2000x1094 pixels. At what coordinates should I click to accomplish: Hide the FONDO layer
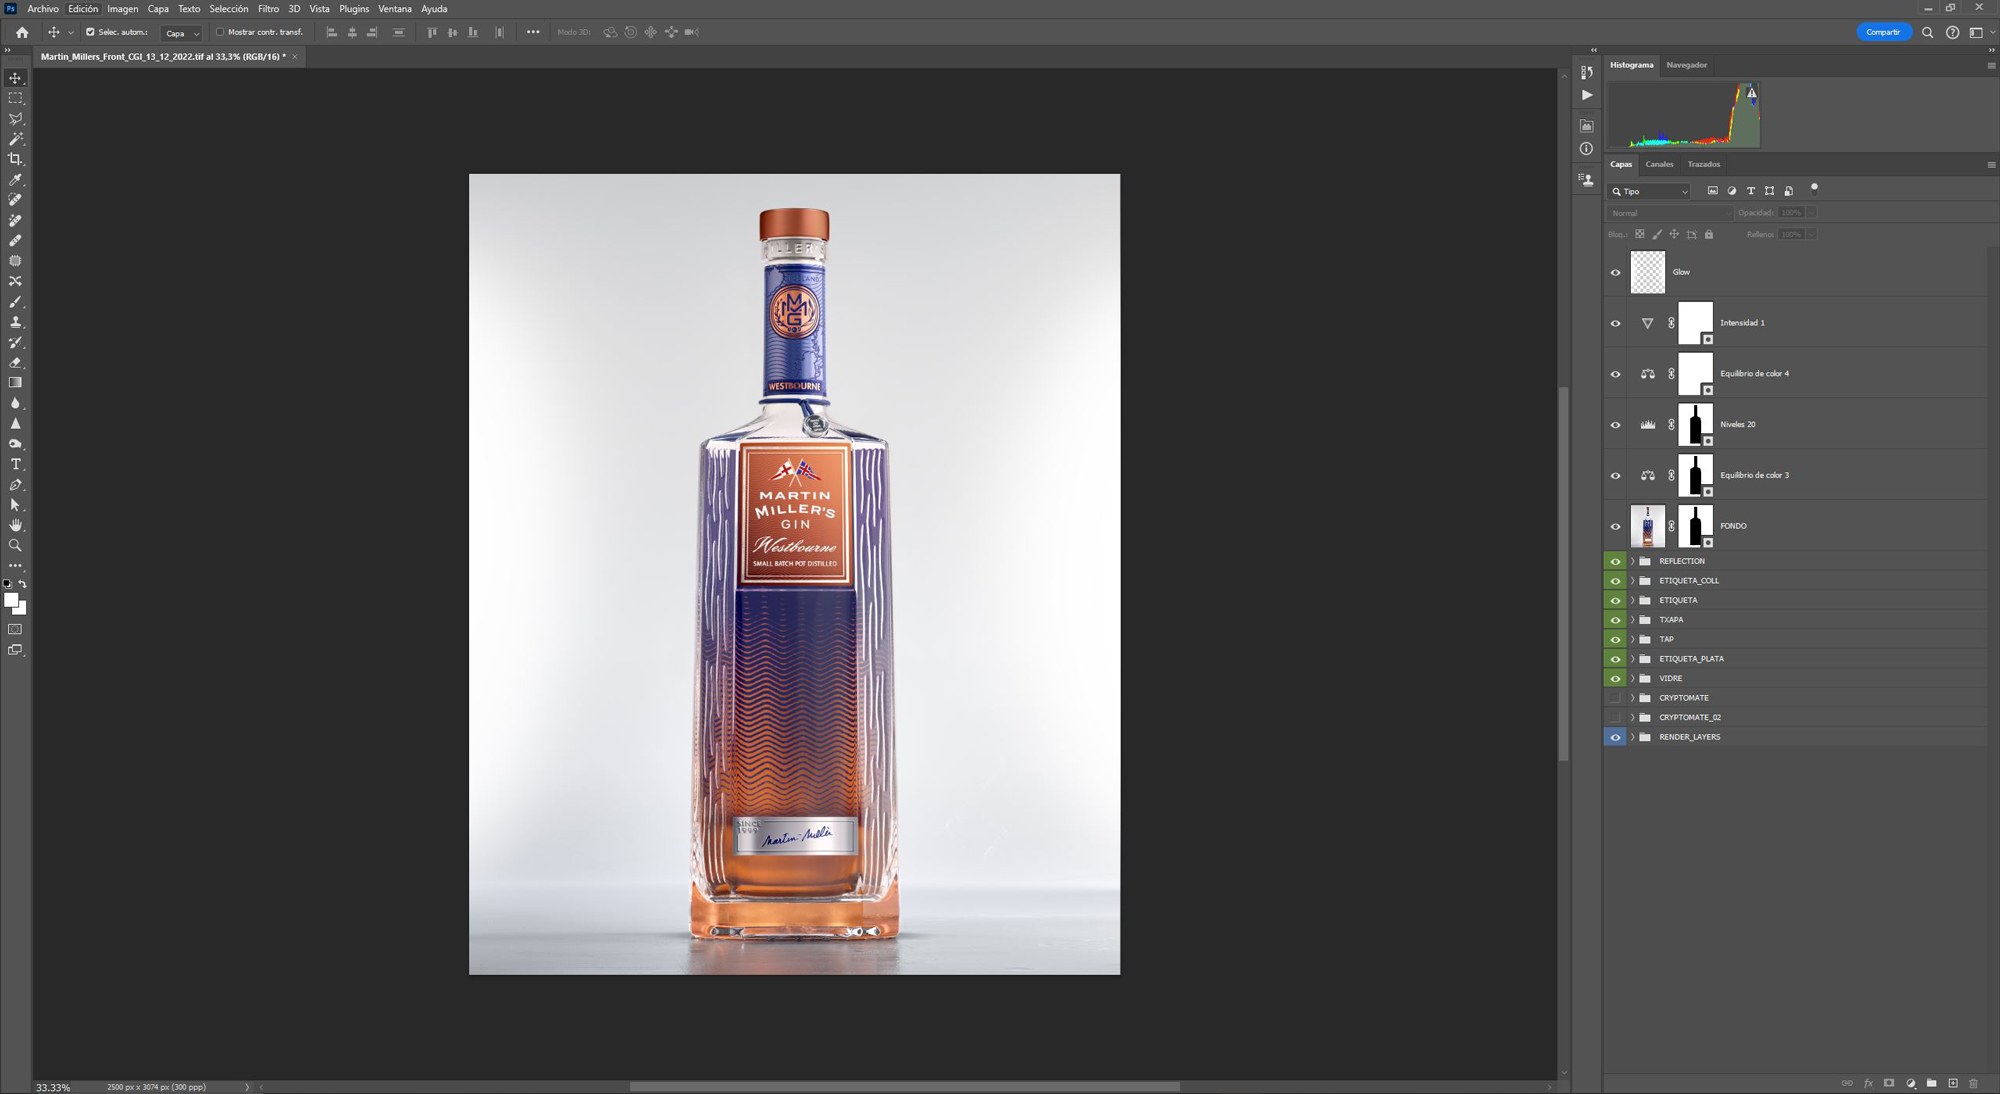(1615, 526)
